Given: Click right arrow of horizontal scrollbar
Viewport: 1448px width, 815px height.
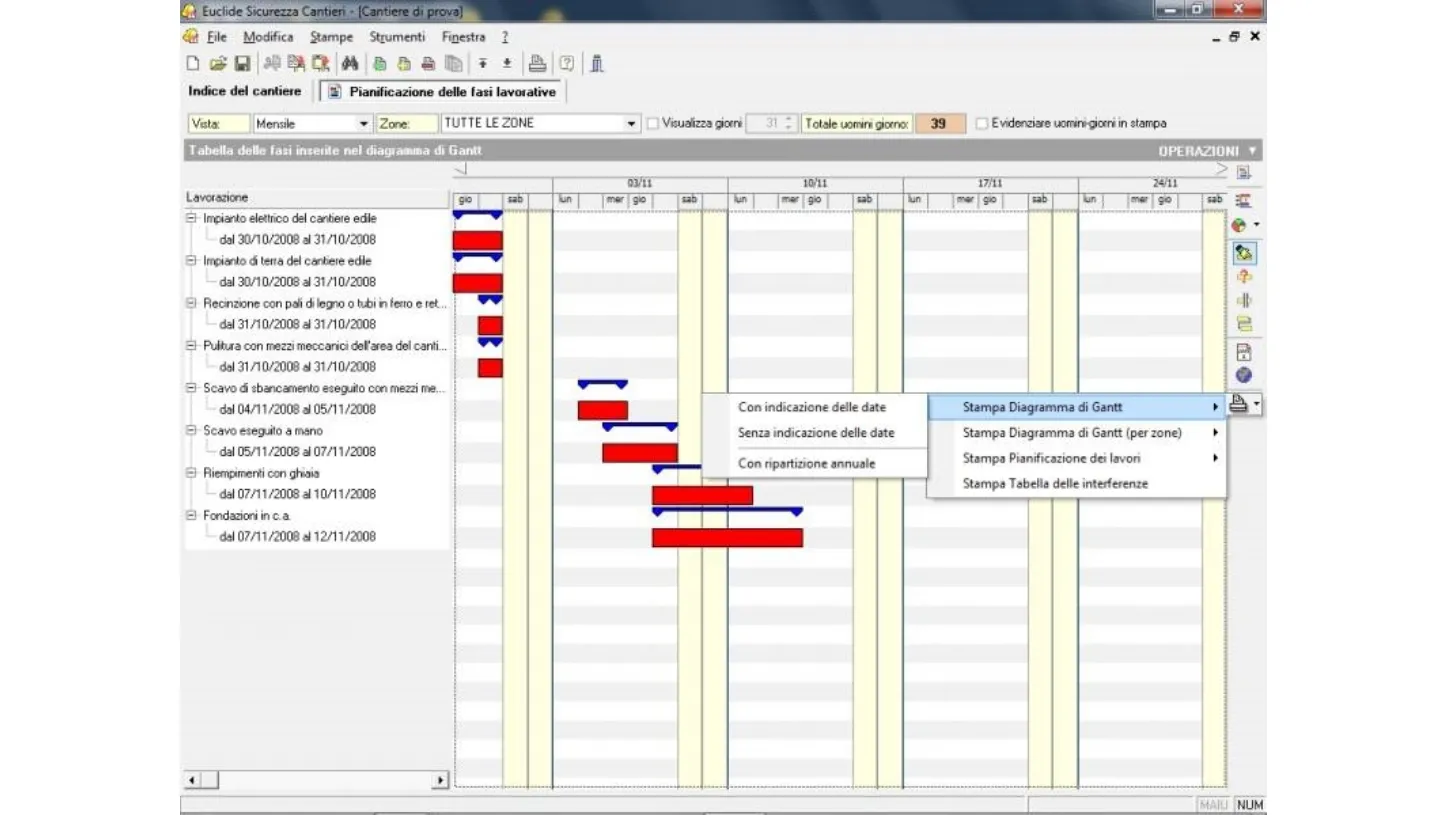Looking at the screenshot, I should point(440,780).
